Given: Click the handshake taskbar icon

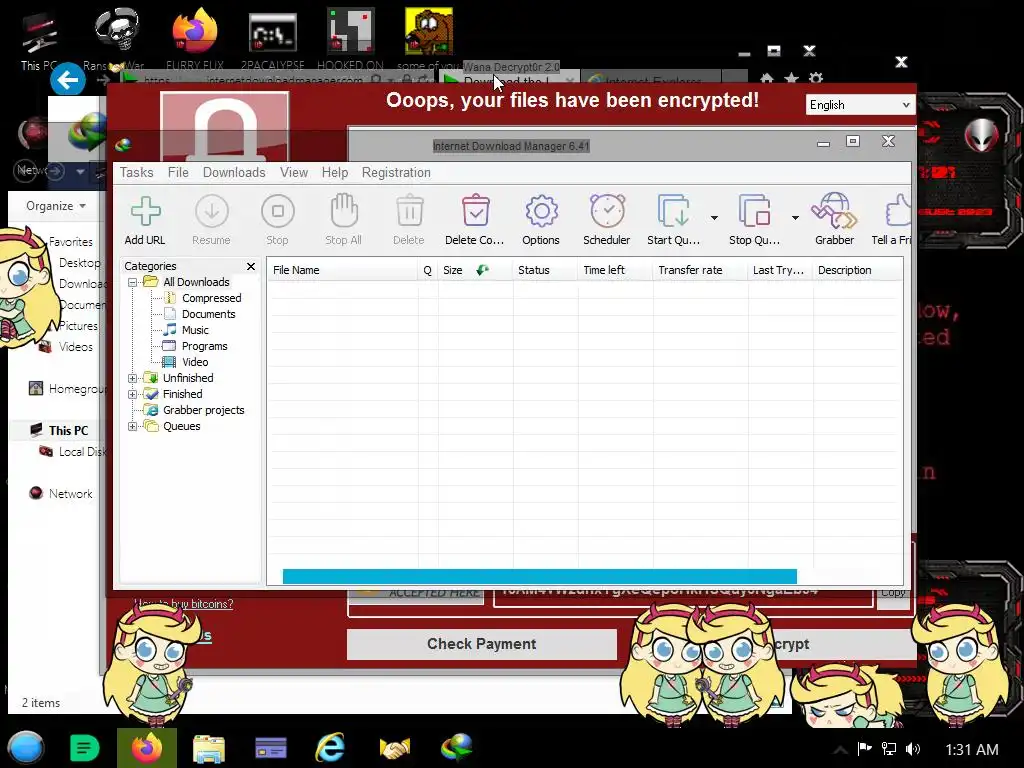Looking at the screenshot, I should (394, 748).
